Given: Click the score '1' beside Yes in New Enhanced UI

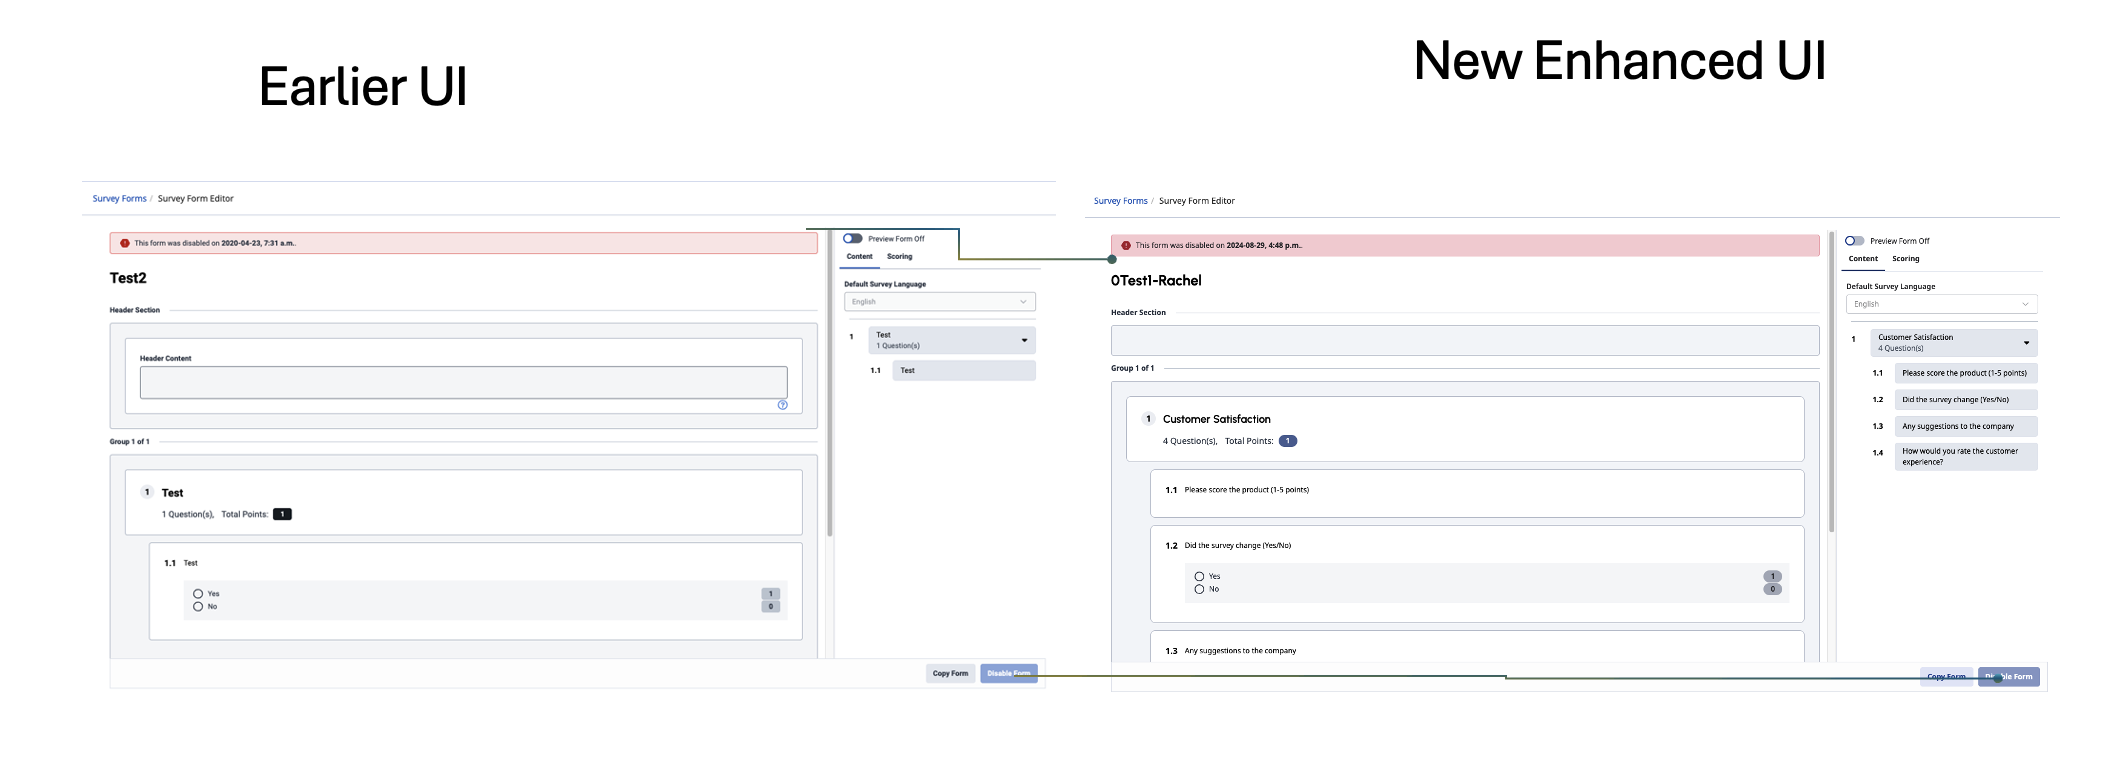Looking at the screenshot, I should (x=1772, y=577).
